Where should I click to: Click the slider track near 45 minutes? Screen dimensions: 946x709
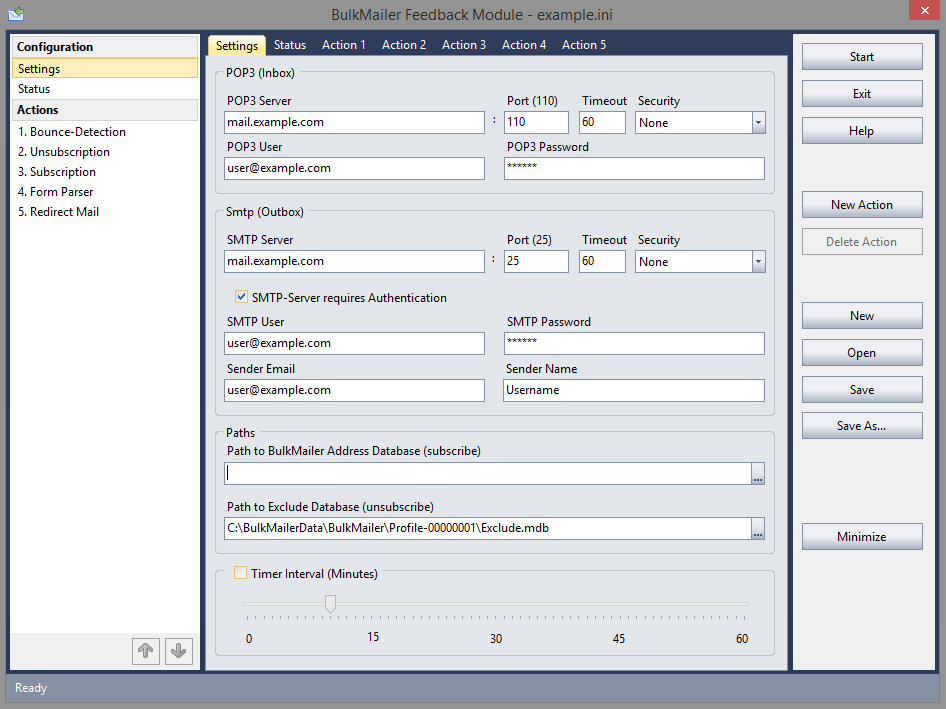pos(620,603)
